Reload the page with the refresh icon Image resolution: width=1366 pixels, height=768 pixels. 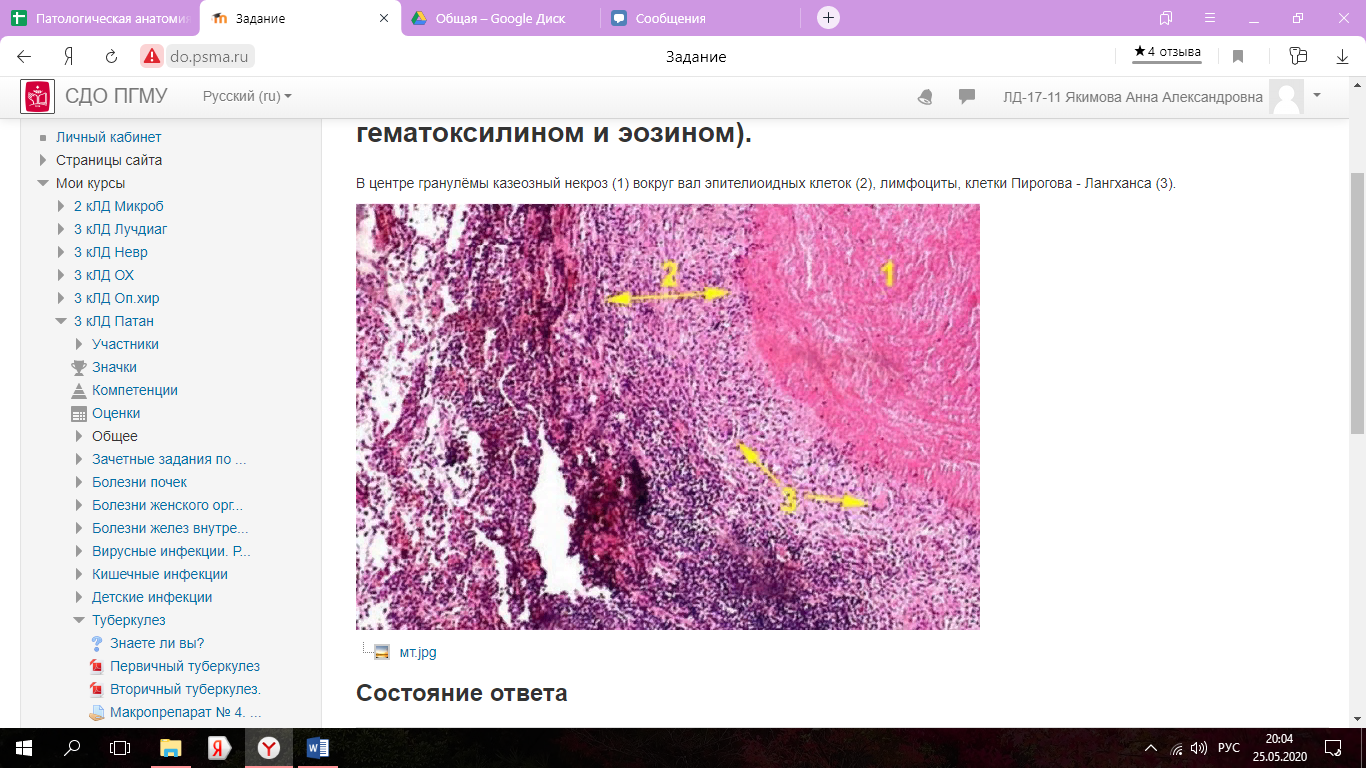(112, 57)
